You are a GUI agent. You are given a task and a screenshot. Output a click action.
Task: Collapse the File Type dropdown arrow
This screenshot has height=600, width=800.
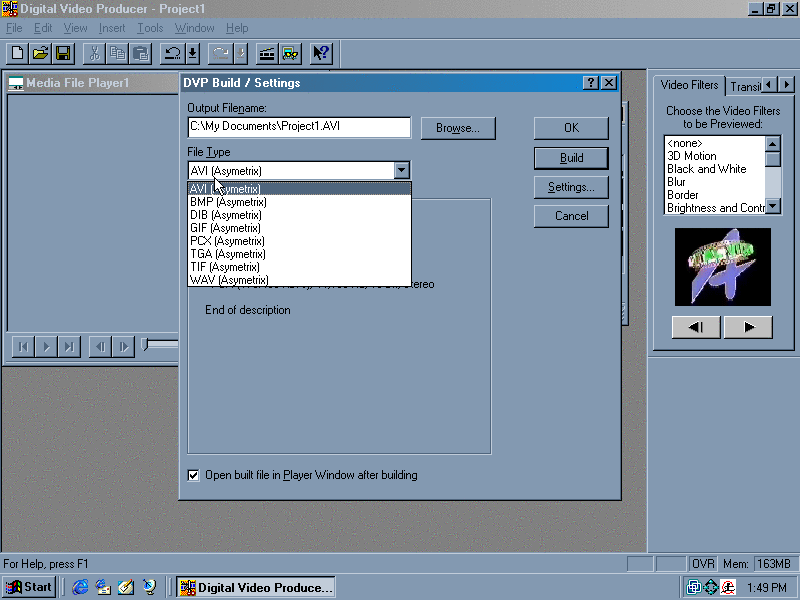(x=402, y=170)
